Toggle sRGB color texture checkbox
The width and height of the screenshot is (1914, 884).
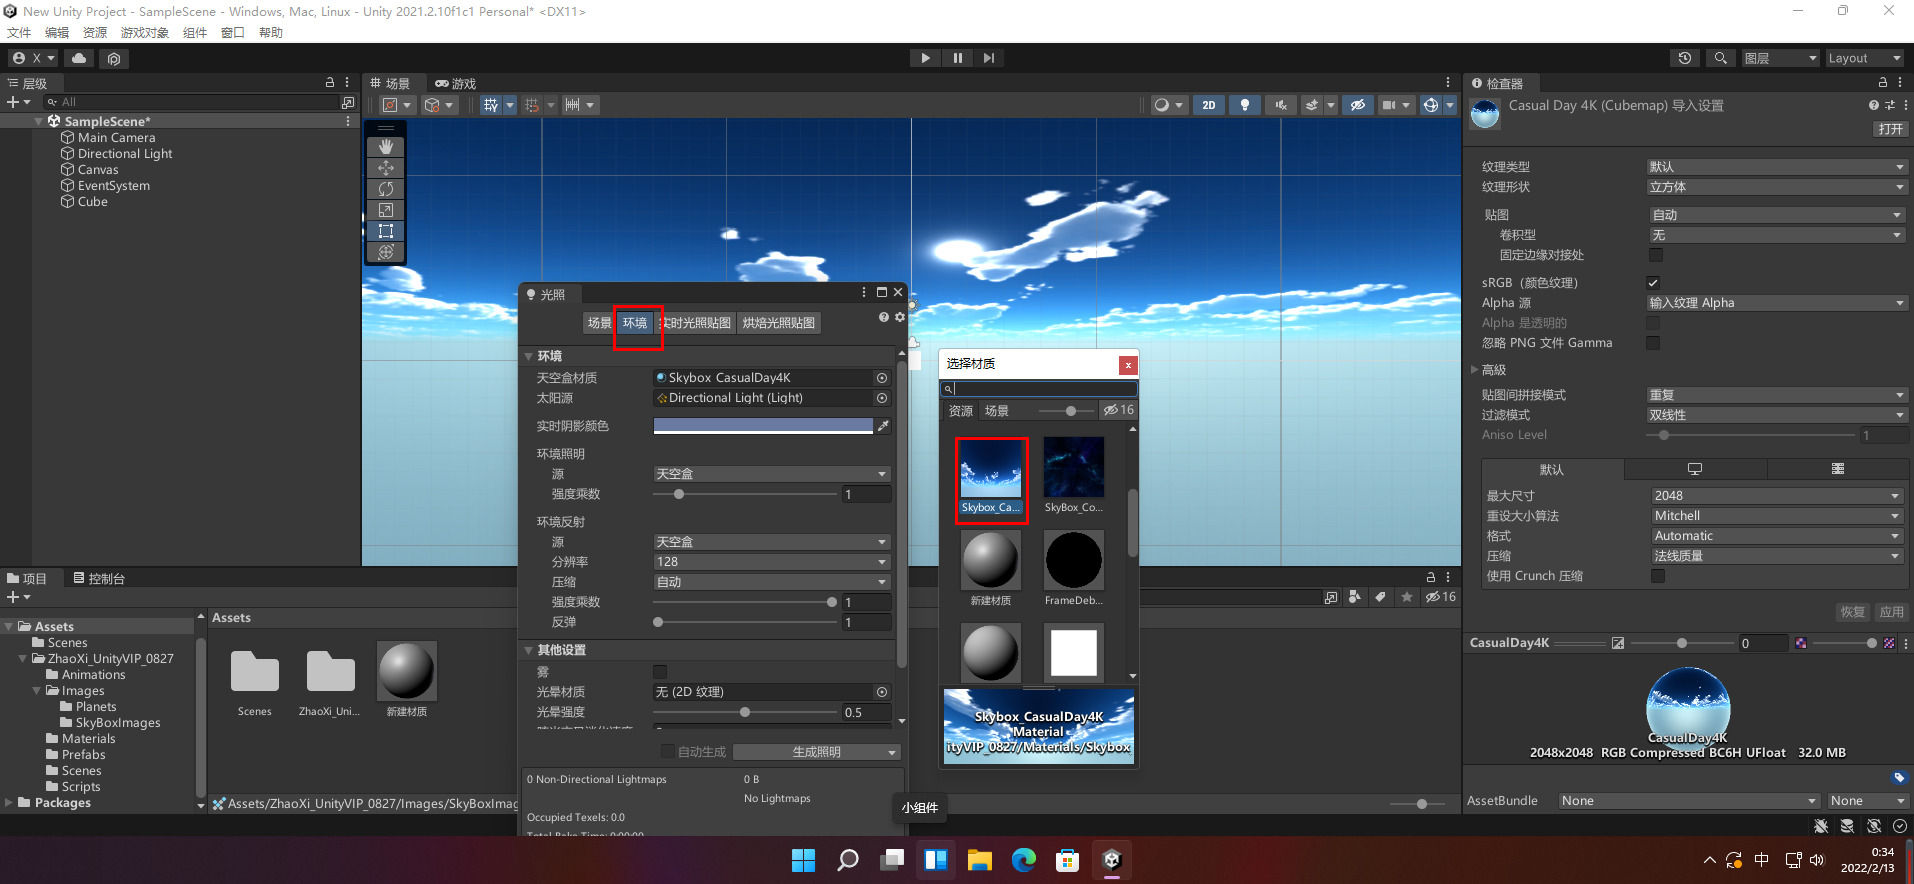click(x=1653, y=283)
